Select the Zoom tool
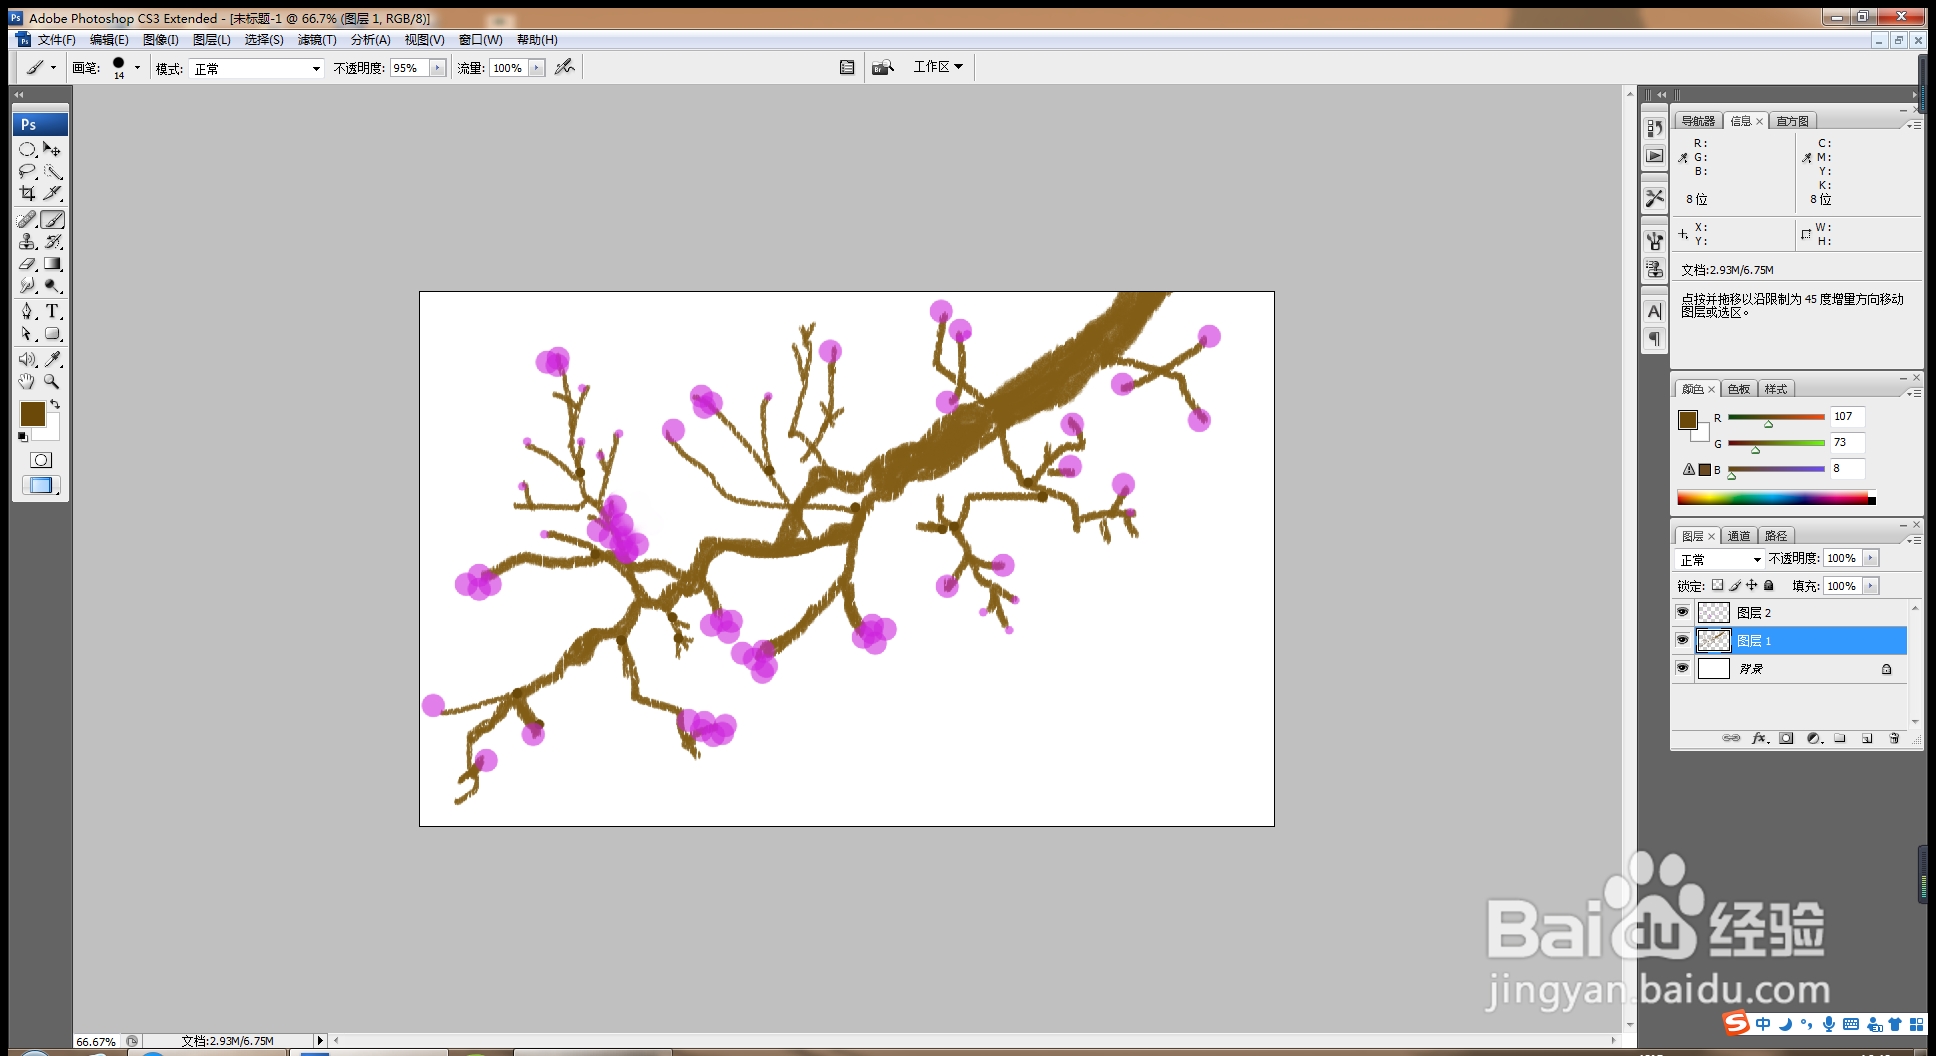 [x=52, y=381]
